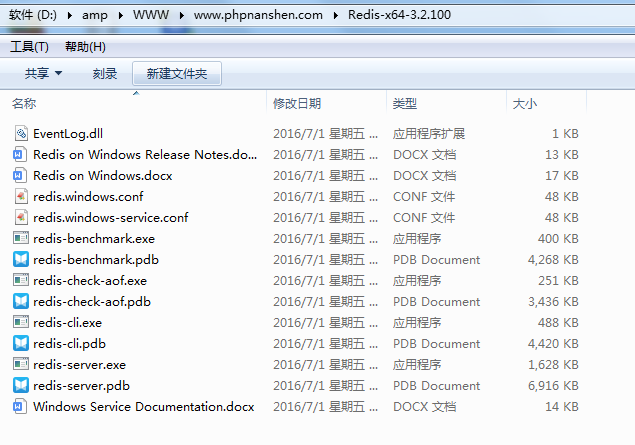Click the Redis-x64-3.2.100 breadcrumb
This screenshot has width=635, height=445.
pos(399,15)
